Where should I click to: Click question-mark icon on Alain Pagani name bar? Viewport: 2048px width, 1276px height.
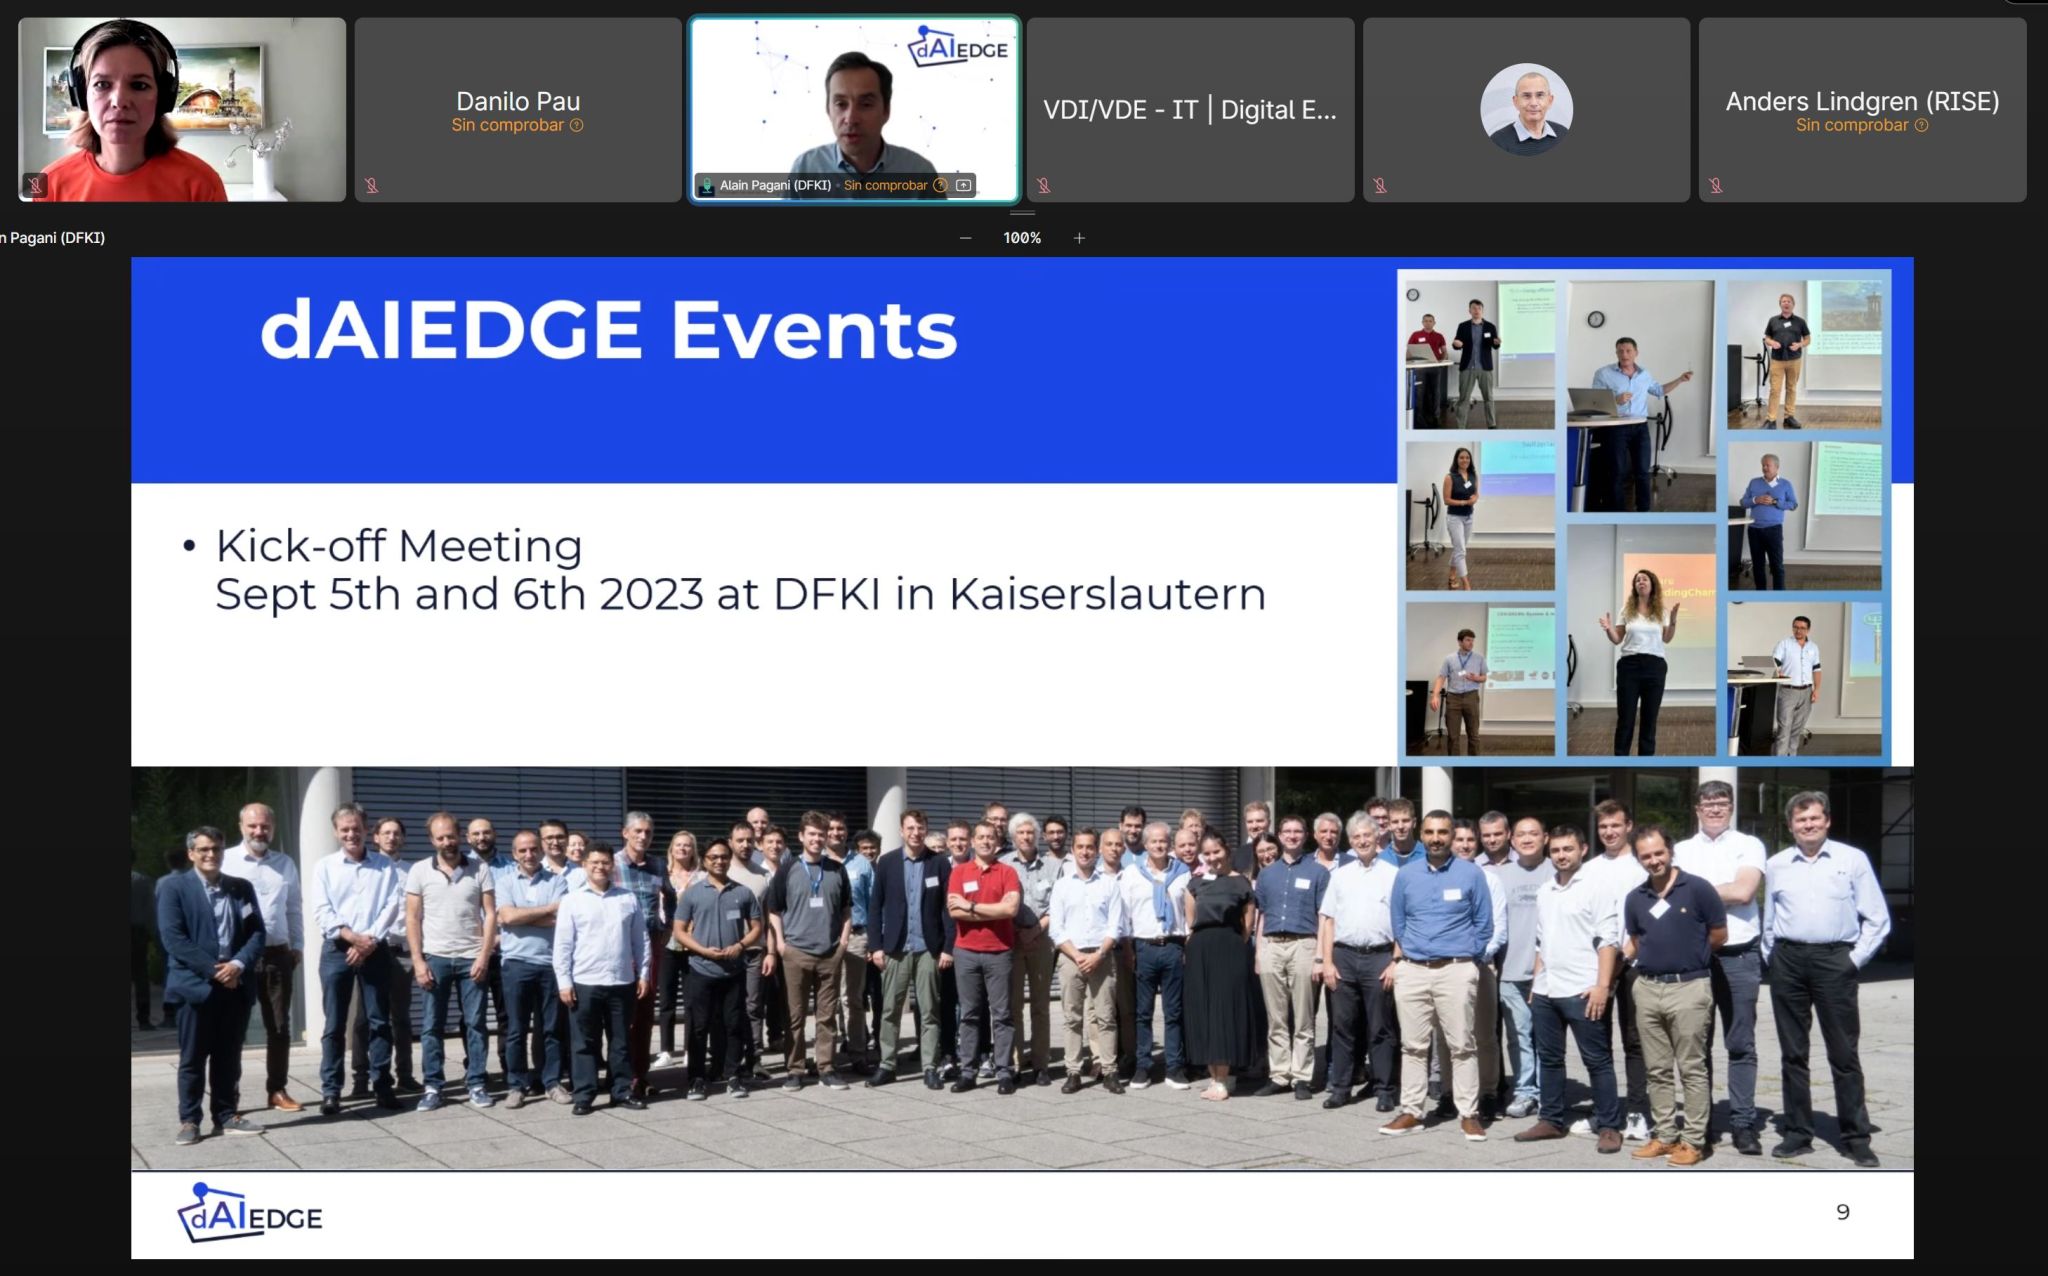940,185
